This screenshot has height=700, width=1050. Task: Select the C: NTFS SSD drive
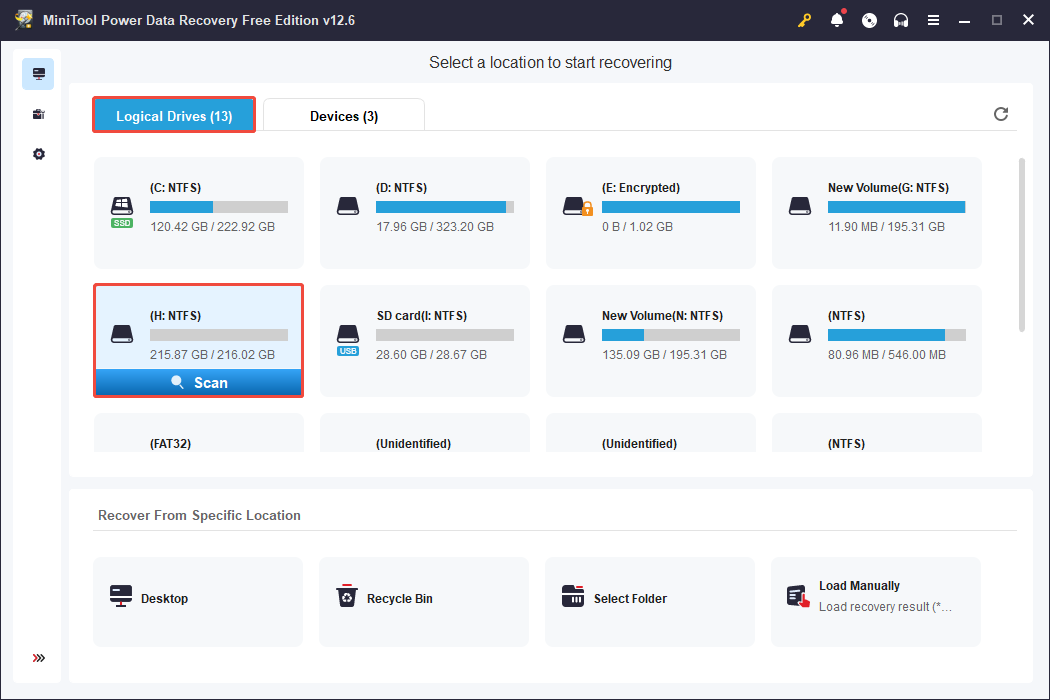198,212
